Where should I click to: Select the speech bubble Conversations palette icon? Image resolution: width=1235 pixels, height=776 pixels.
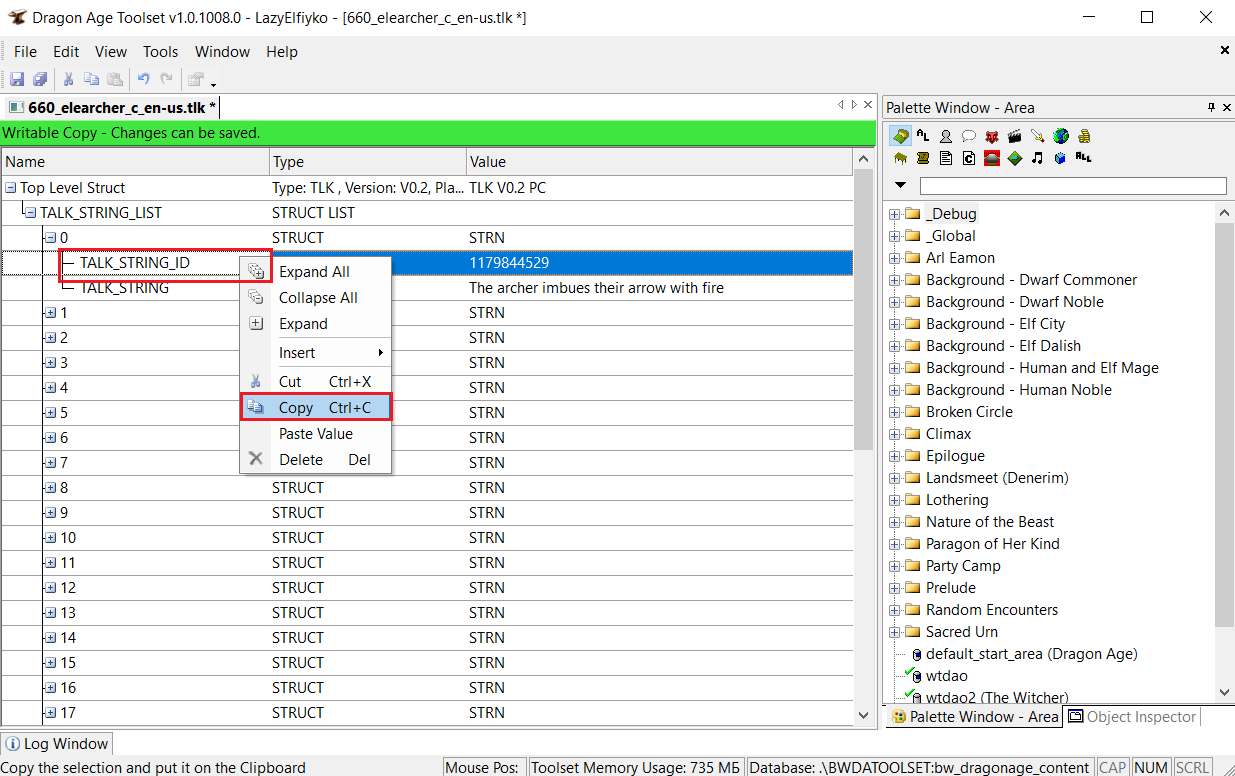coord(969,136)
